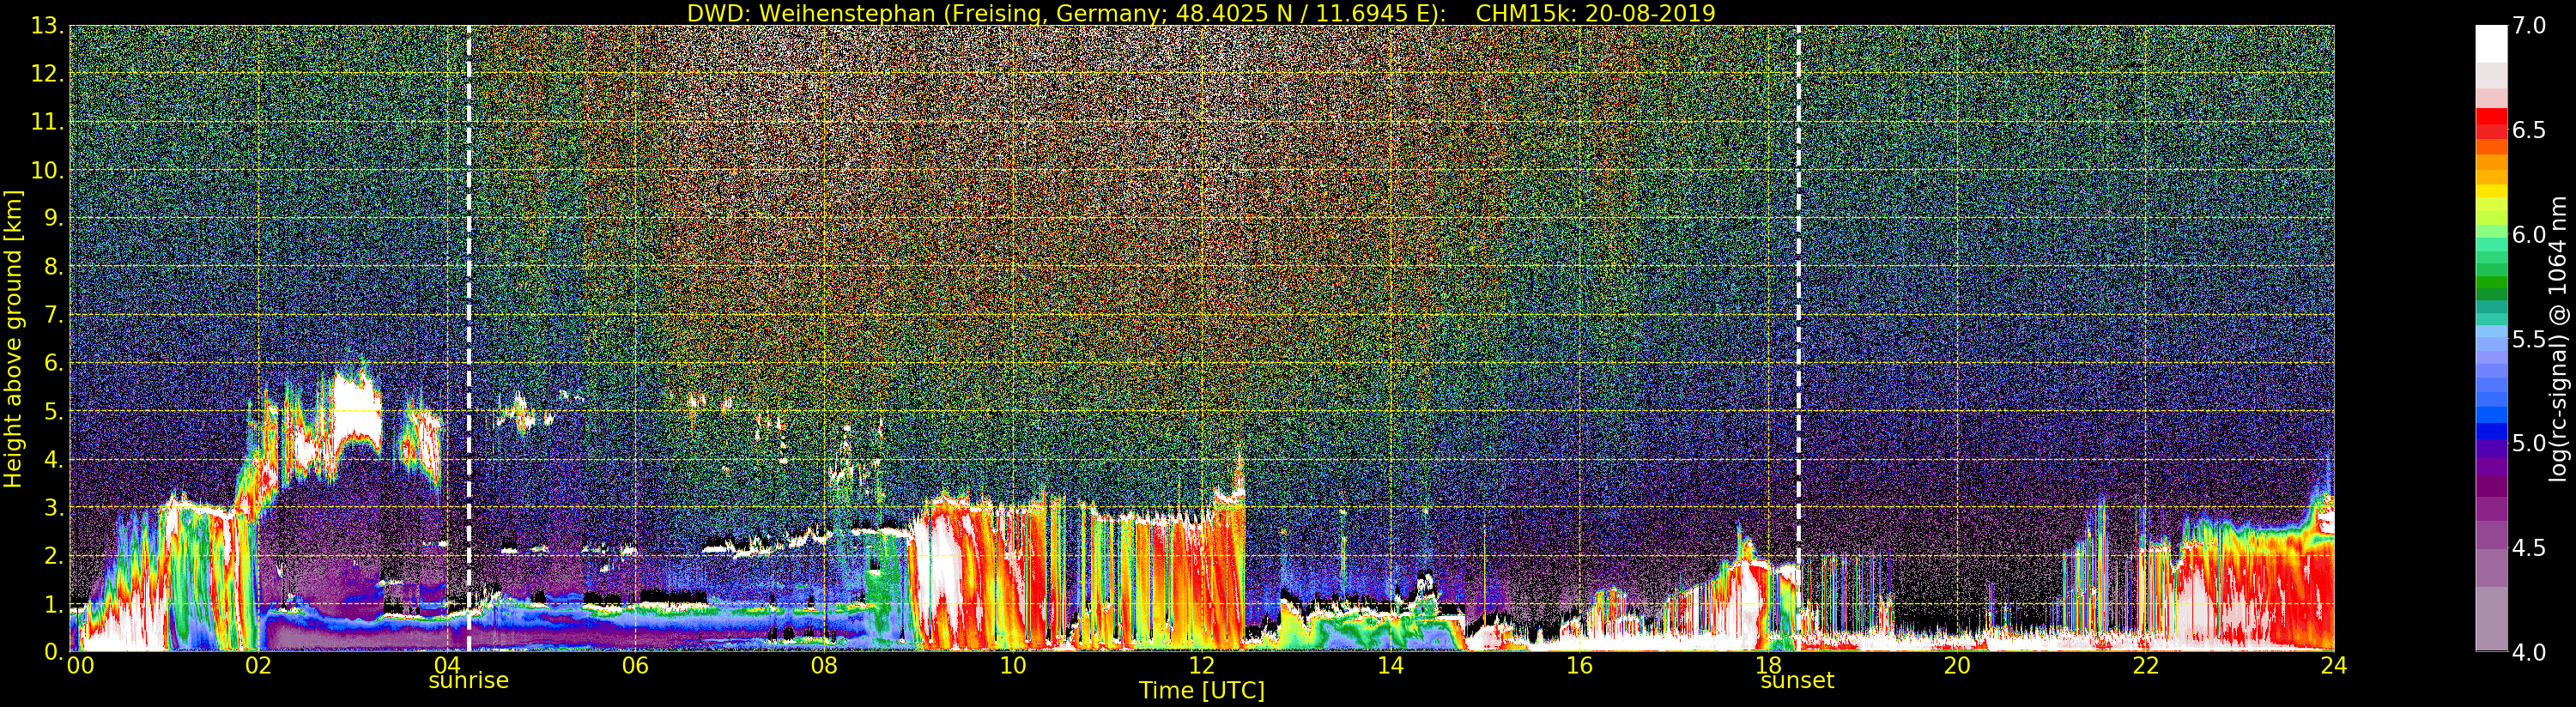This screenshot has height=707, width=2576.
Task: Select colorbar tick value 5.0
Action: [2530, 443]
